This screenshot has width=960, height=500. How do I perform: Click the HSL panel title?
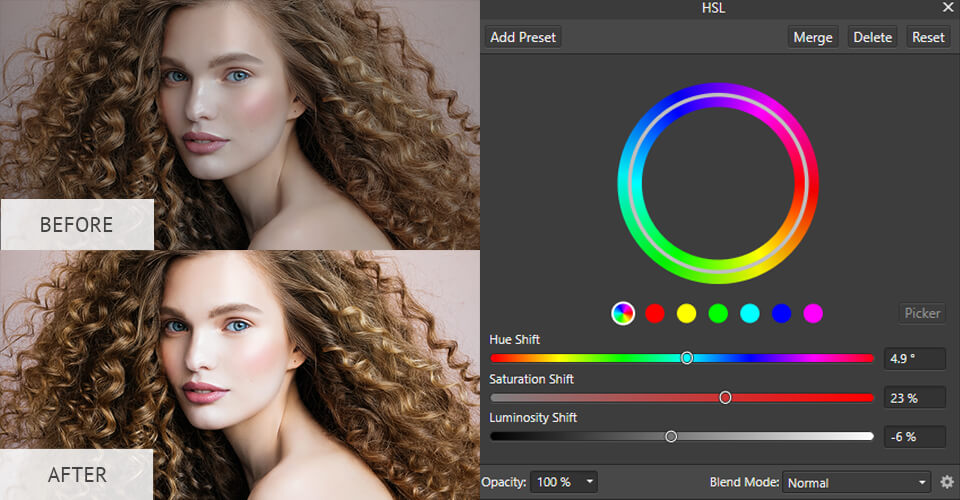coord(713,8)
